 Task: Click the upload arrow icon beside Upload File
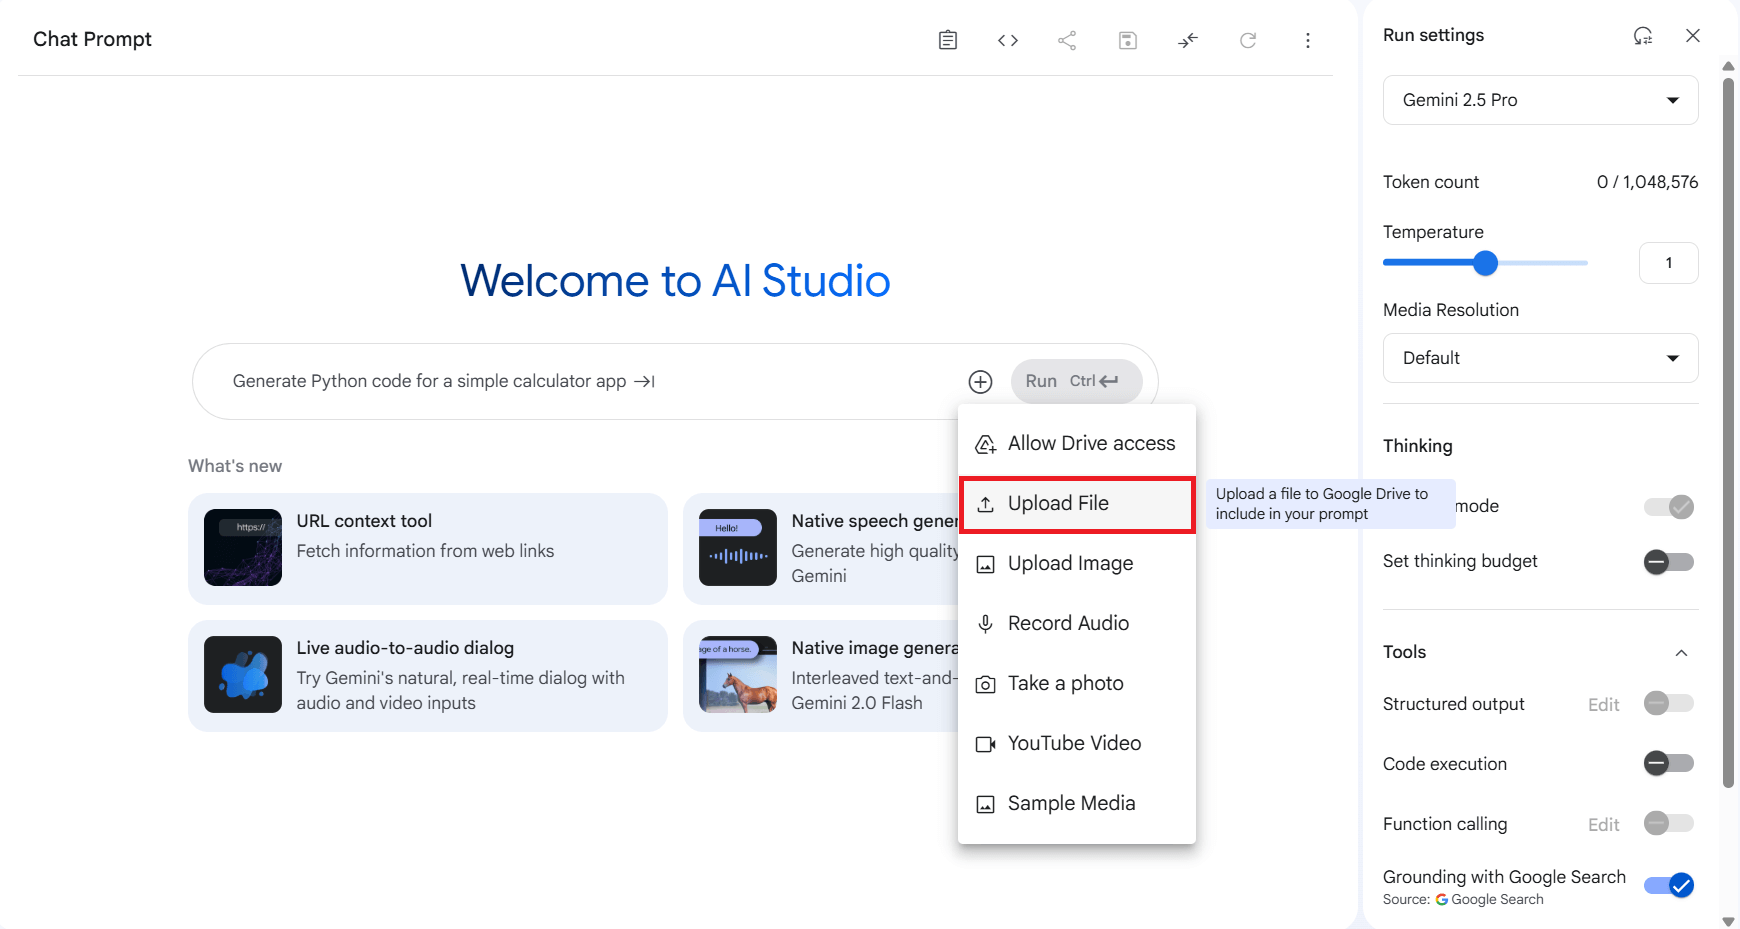986,505
